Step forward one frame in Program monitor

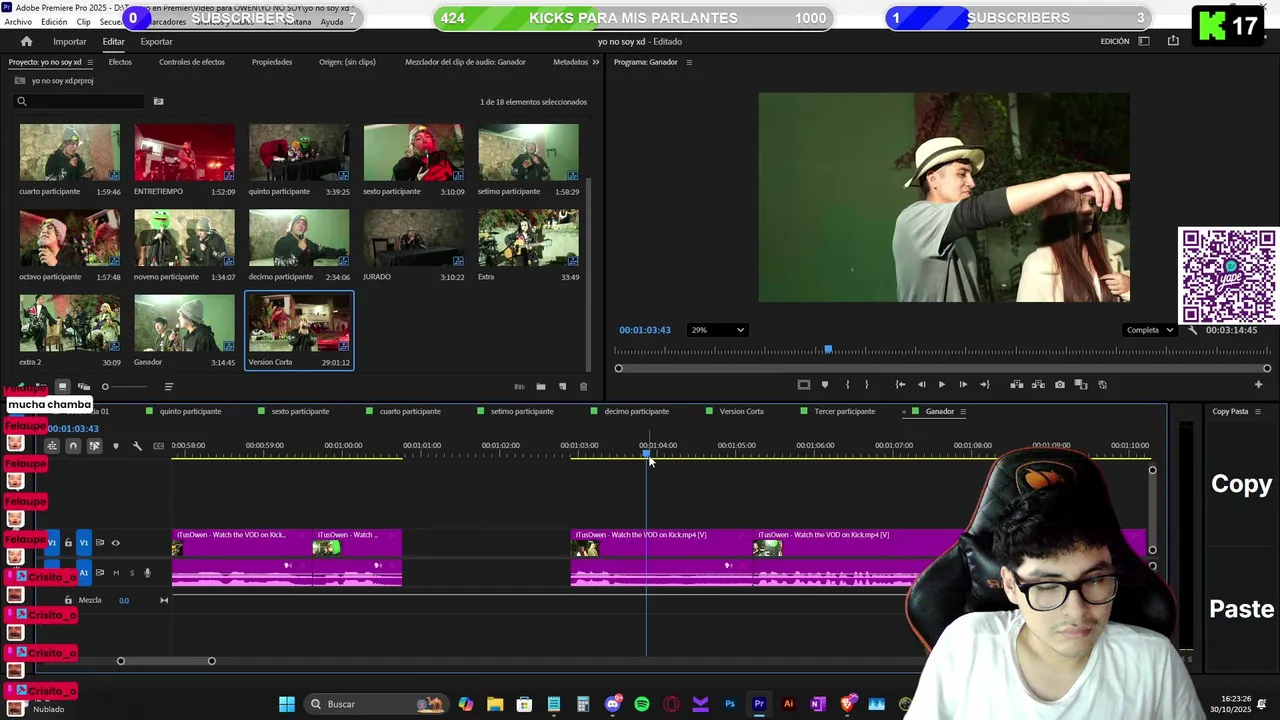click(x=963, y=384)
